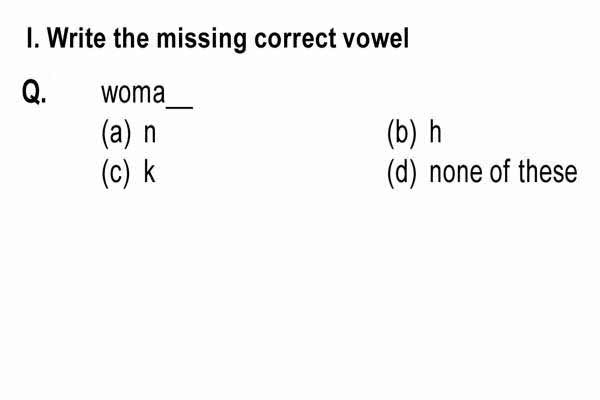Click the word these in option d
The image size is (600, 400).
tap(548, 171)
